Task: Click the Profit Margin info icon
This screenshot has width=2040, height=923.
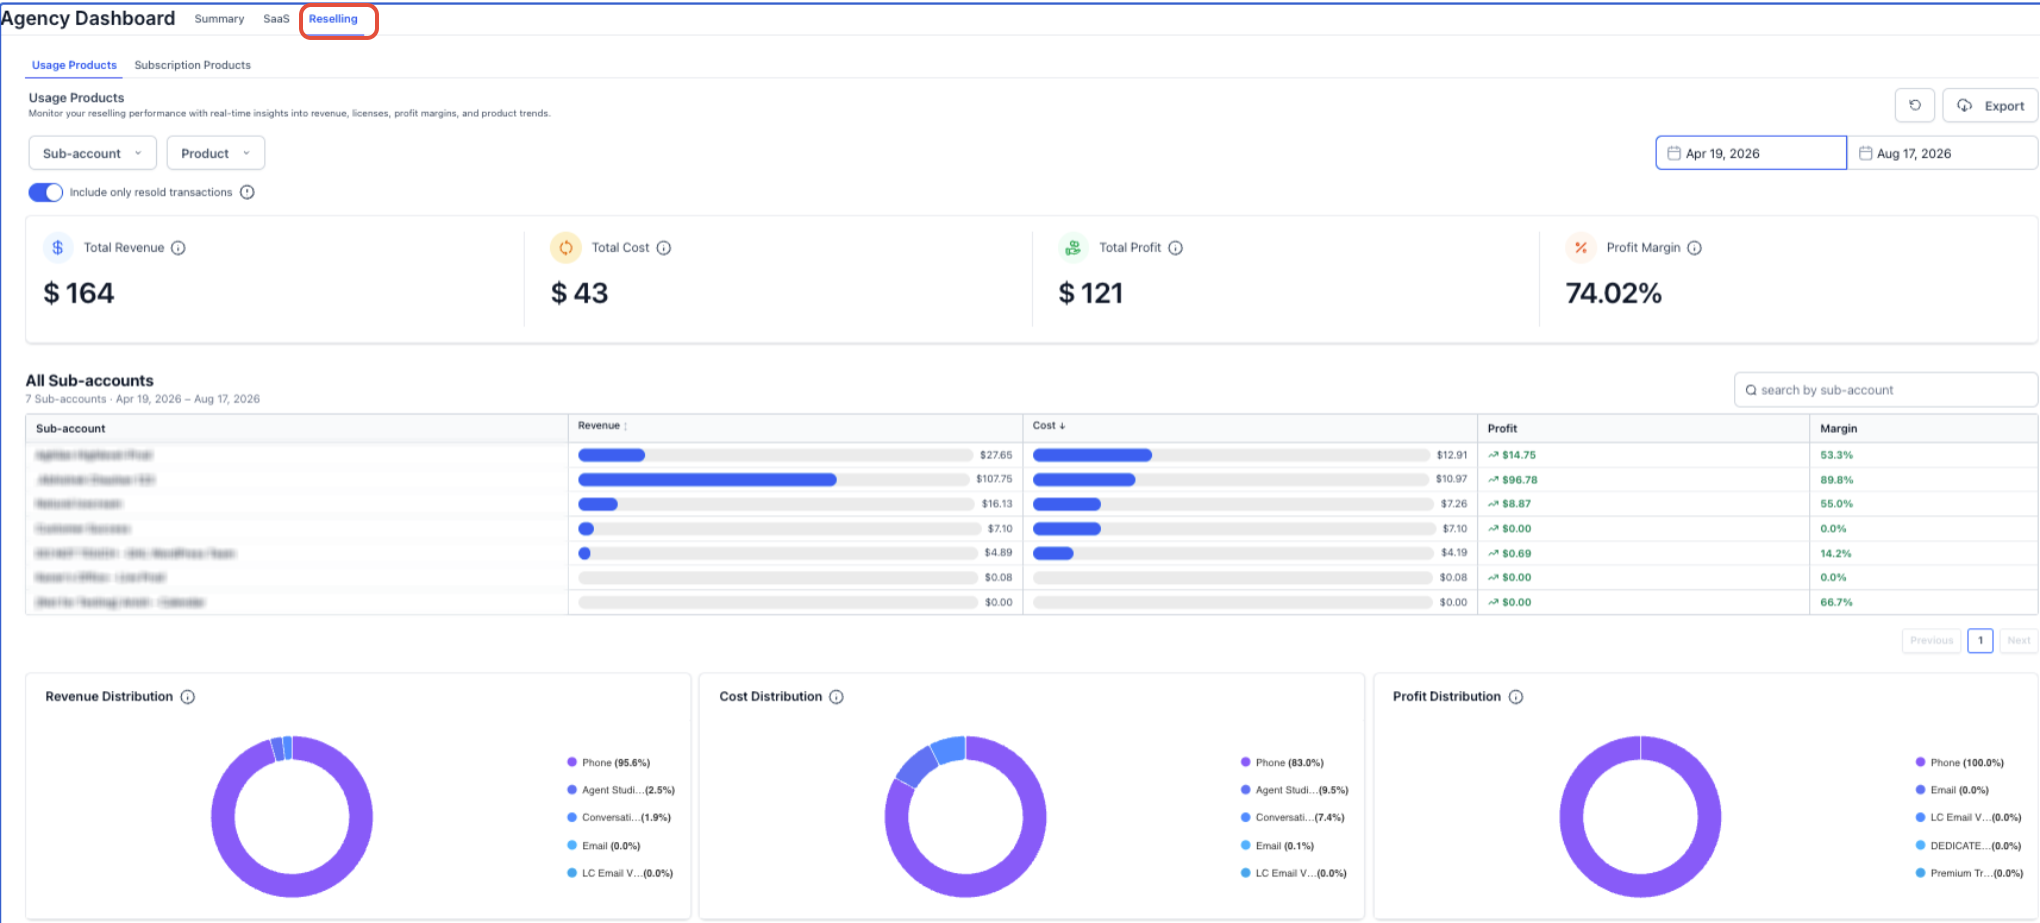Action: [1694, 248]
